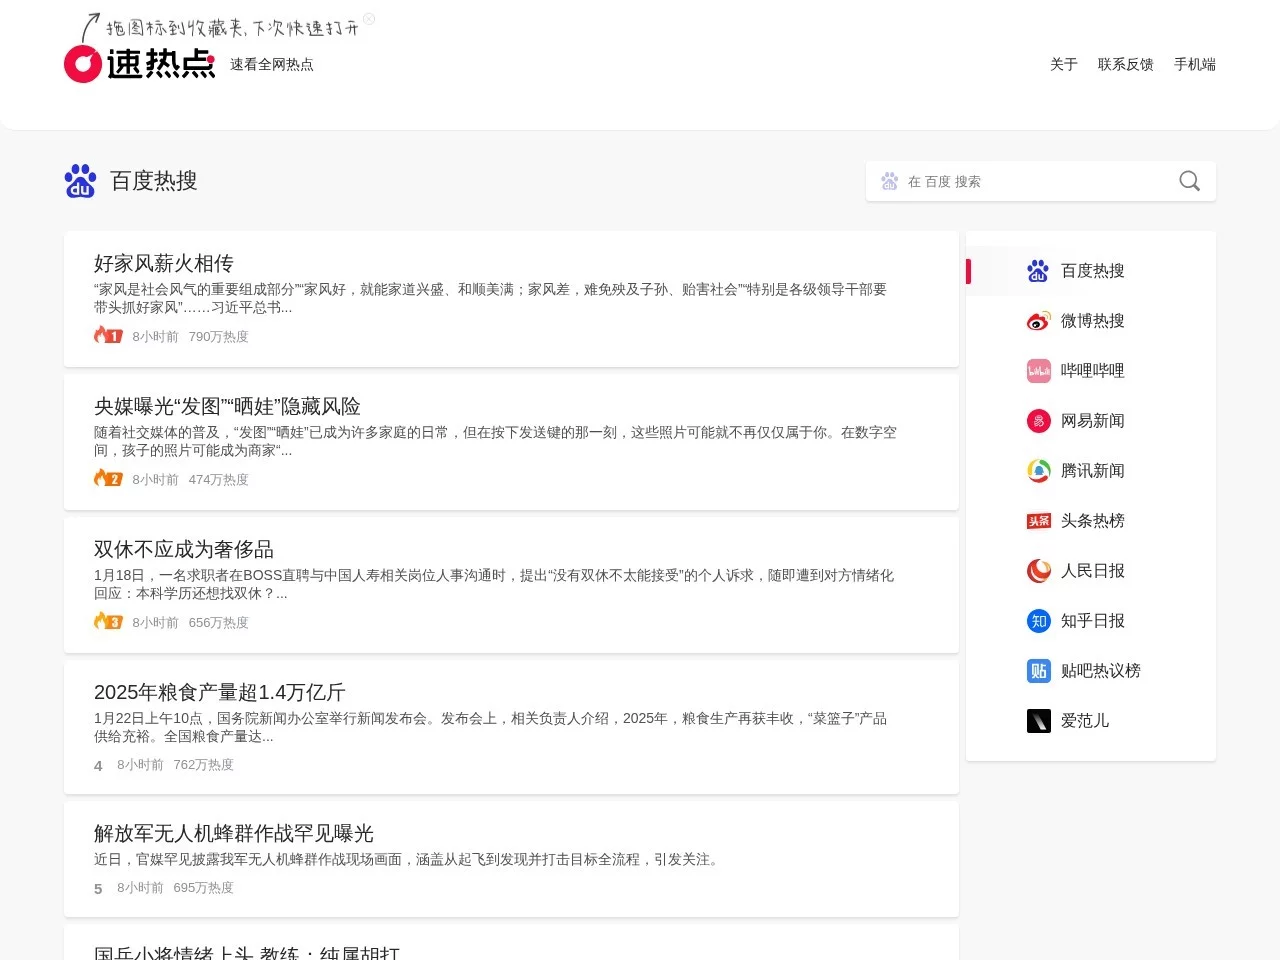
Task: Select the 速热点 site logo
Action: coord(140,64)
